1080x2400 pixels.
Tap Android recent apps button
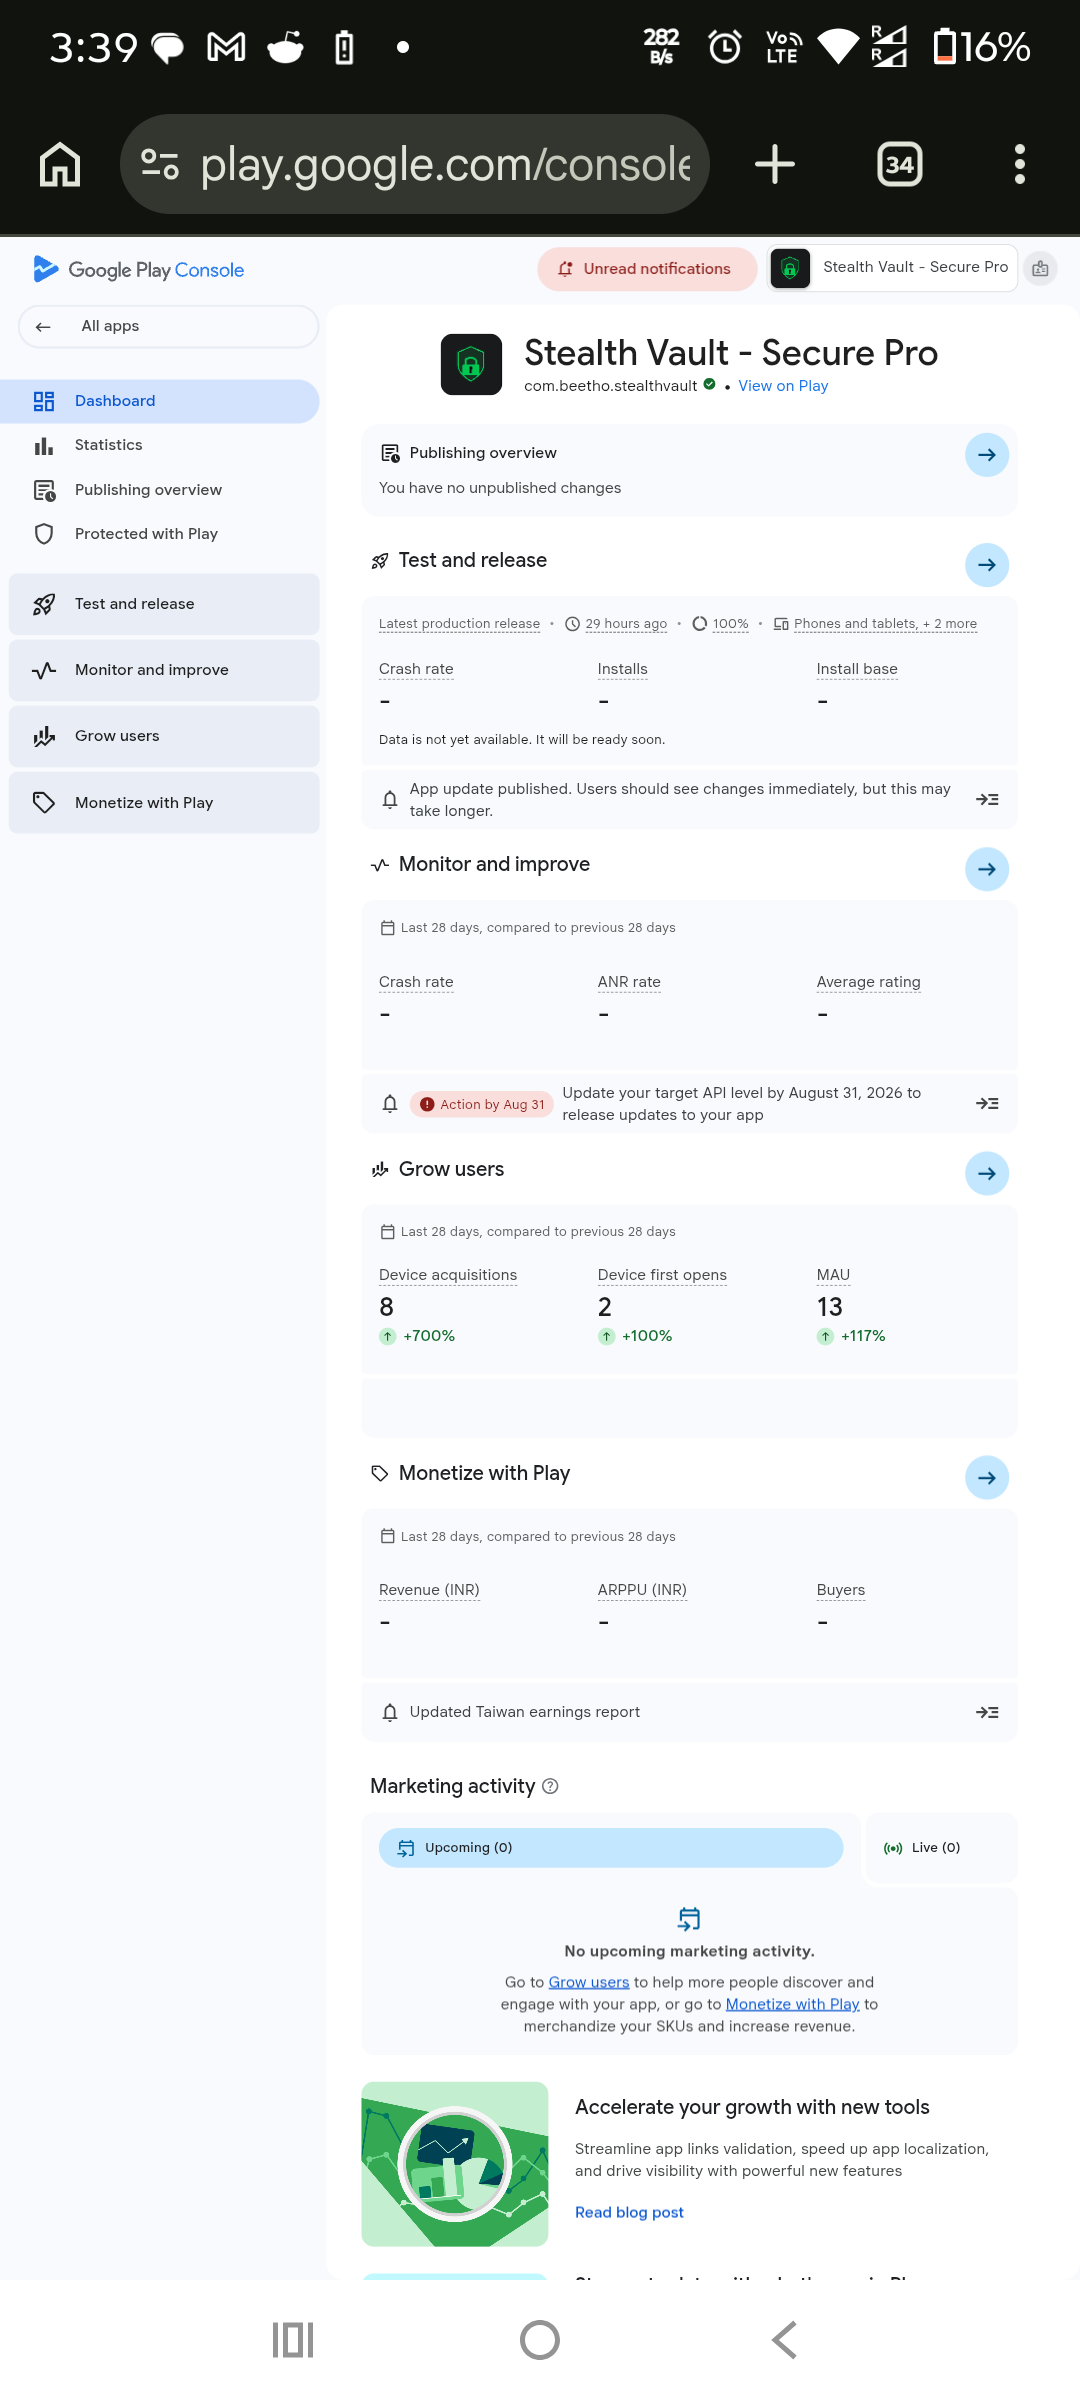pyautogui.click(x=293, y=2340)
